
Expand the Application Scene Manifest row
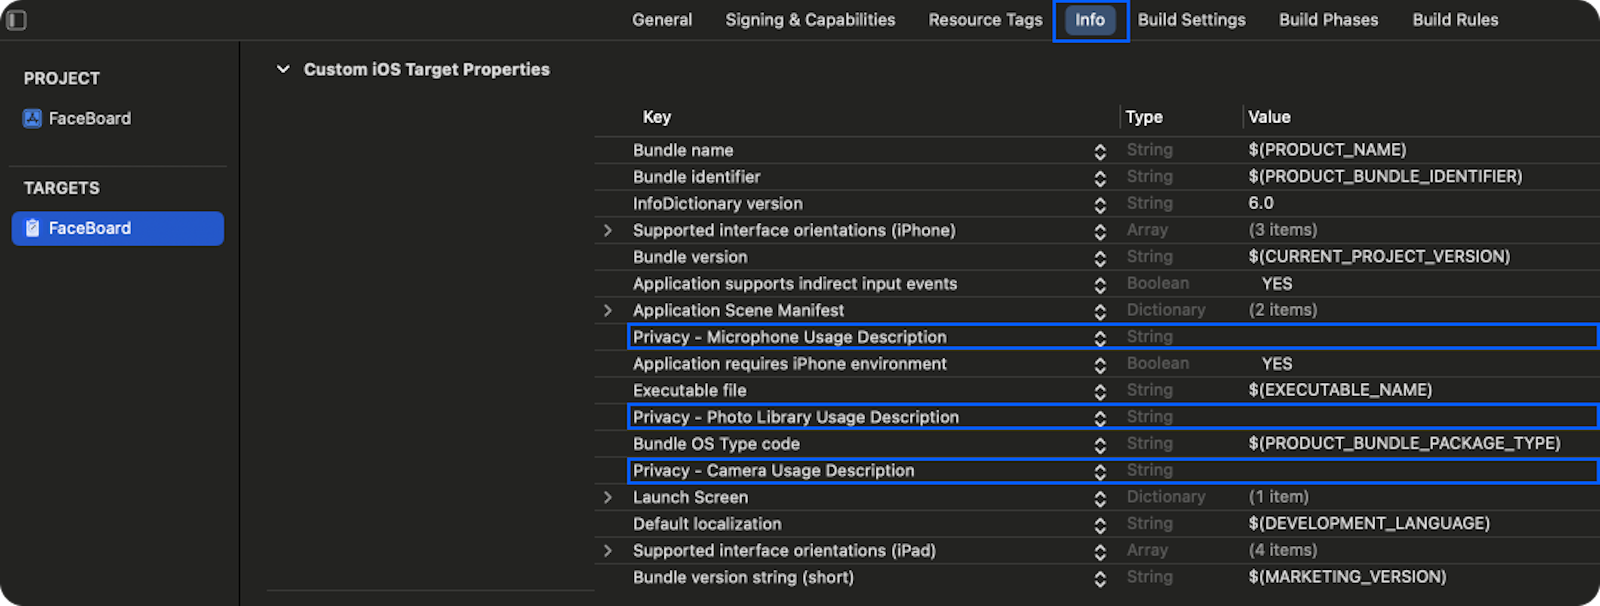[608, 310]
